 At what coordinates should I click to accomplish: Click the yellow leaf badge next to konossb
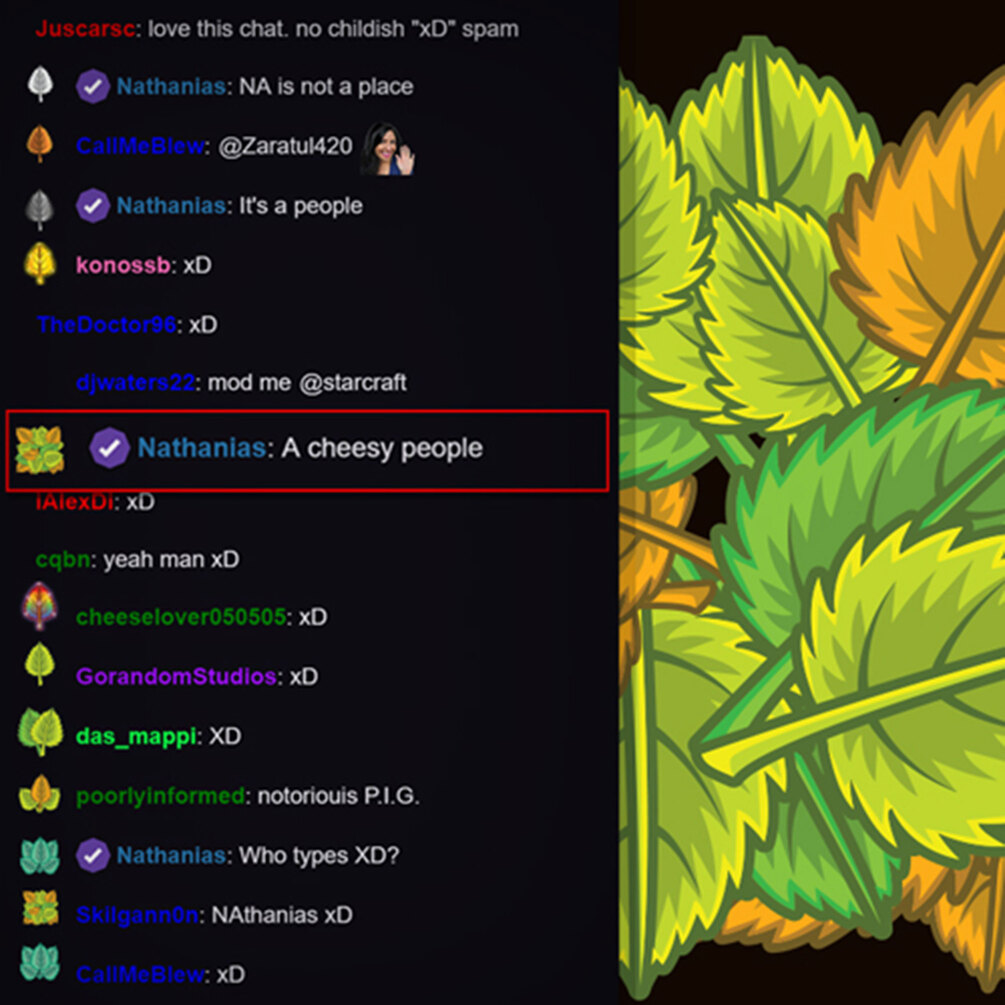click(40, 263)
